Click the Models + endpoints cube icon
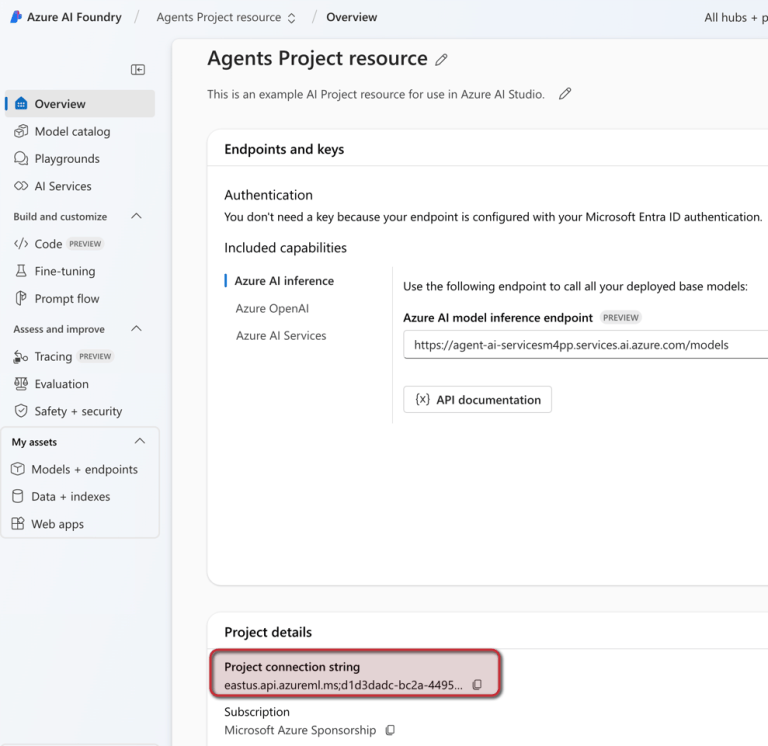The image size is (768, 746). pyautogui.click(x=18, y=469)
